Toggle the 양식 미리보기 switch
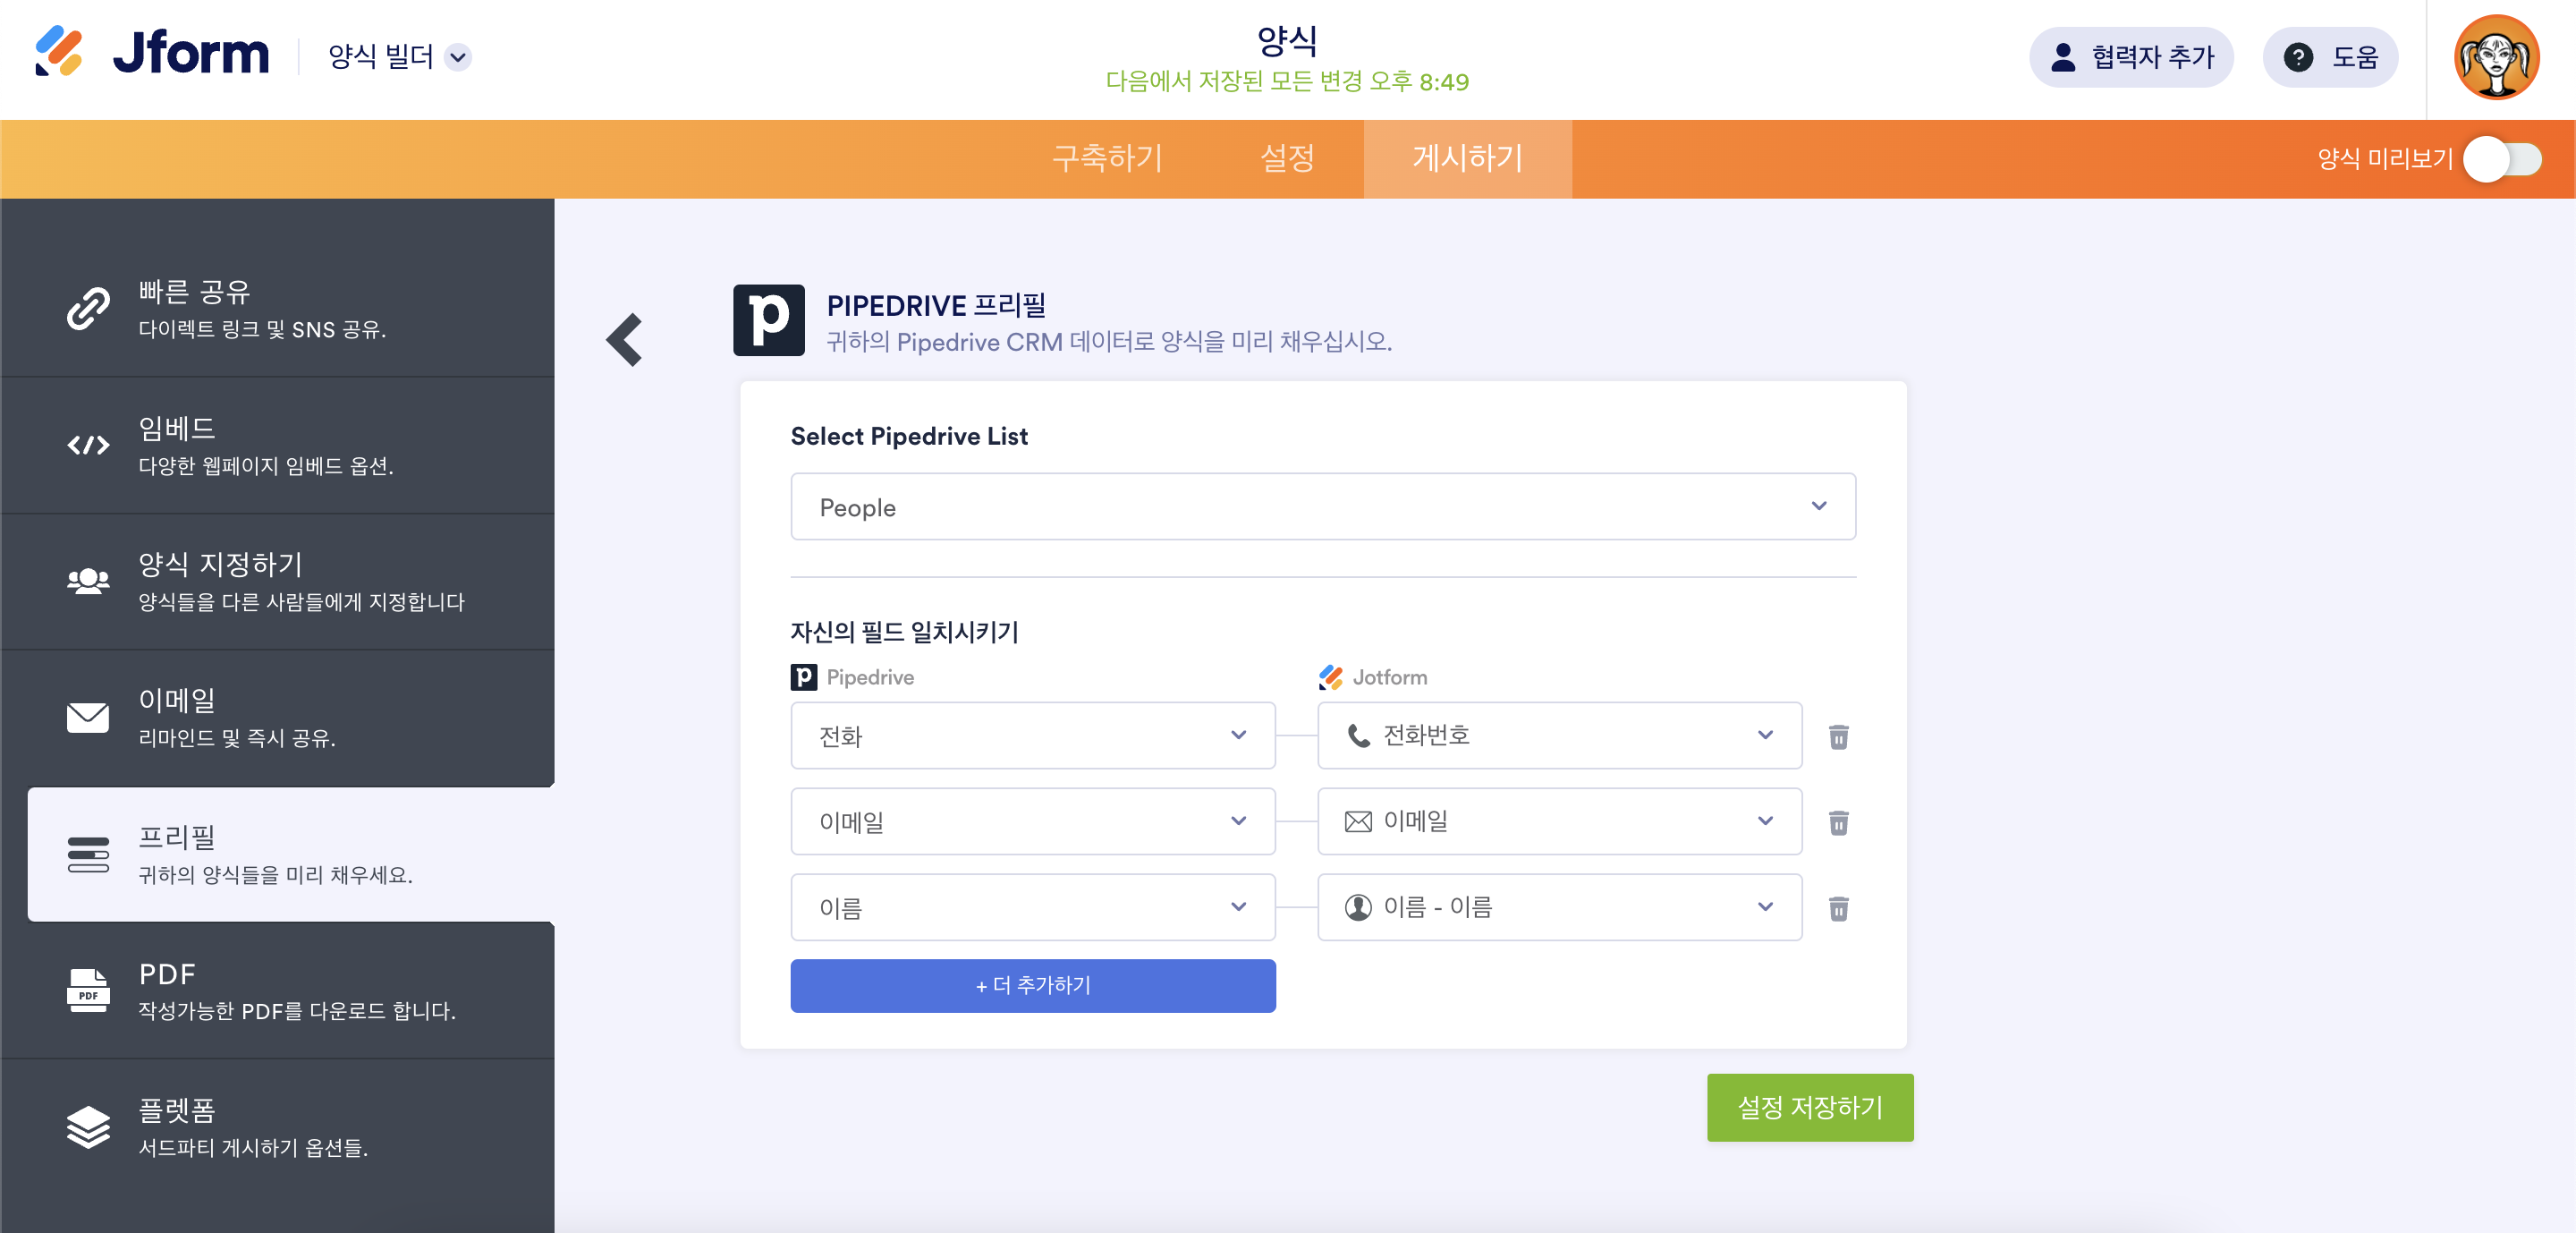Image resolution: width=2576 pixels, height=1233 pixels. coord(2502,159)
